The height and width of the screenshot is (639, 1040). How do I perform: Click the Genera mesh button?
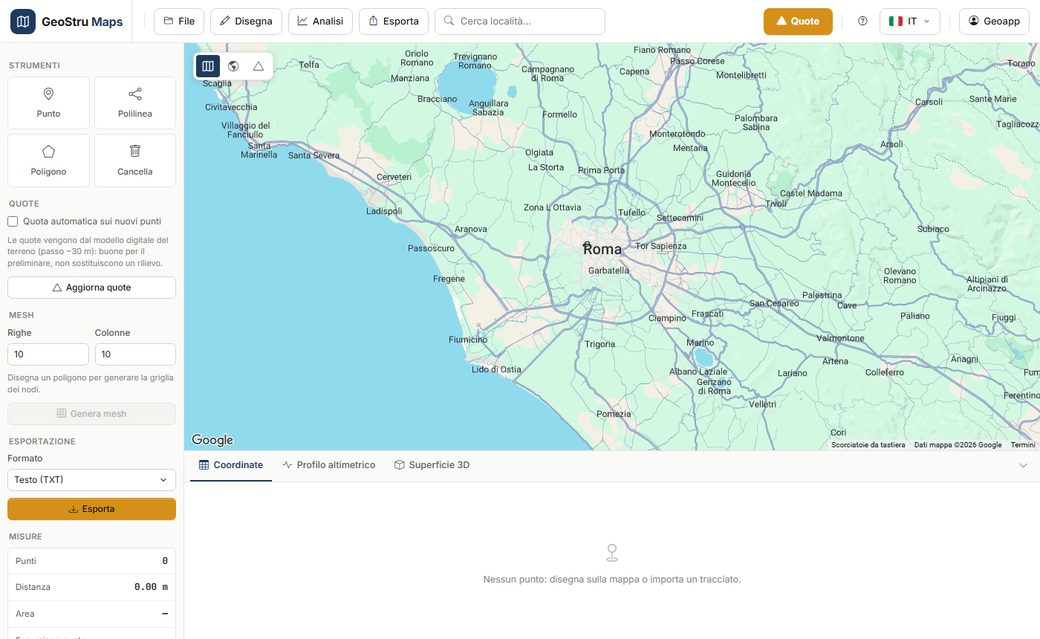tap(92, 413)
